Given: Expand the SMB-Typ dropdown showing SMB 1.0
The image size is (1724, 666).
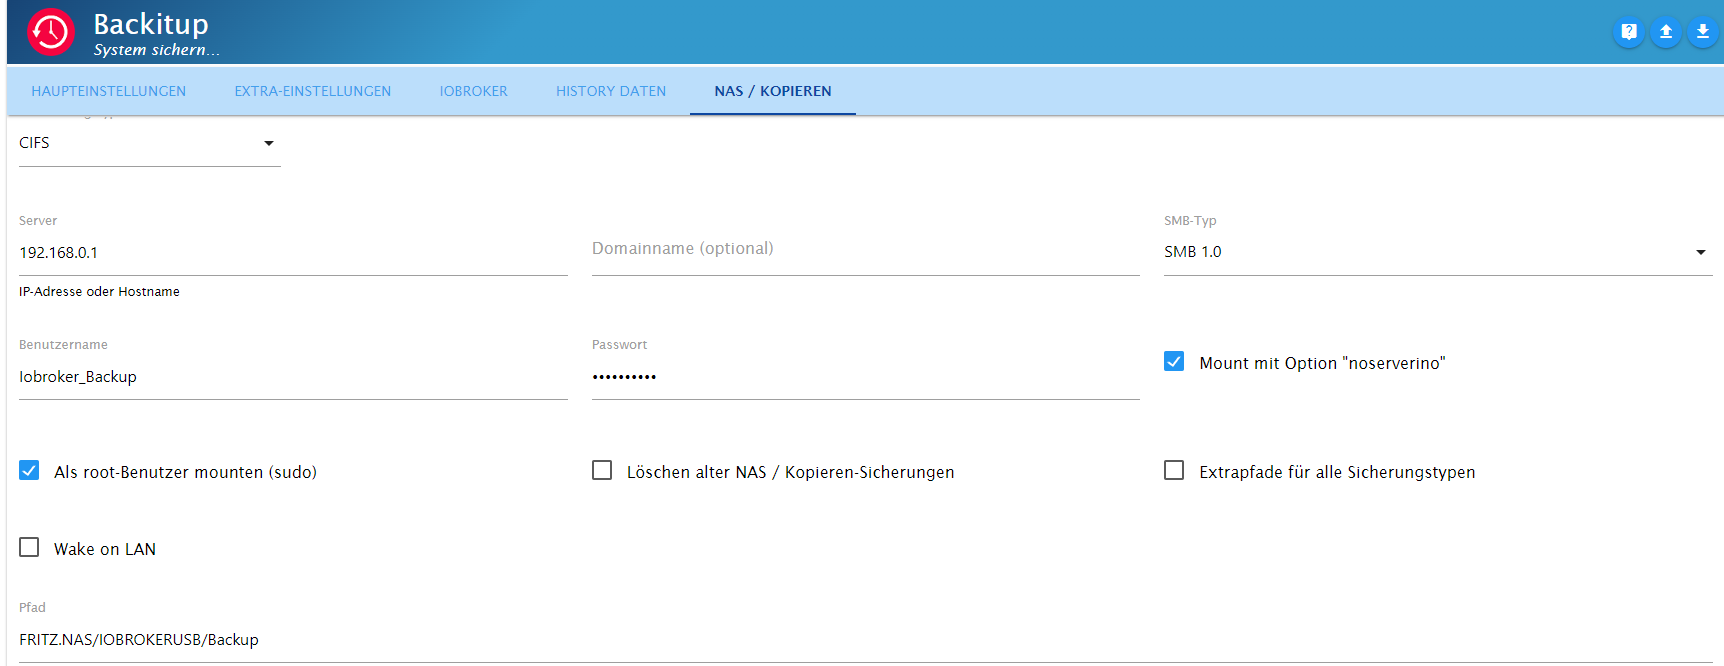Looking at the screenshot, I should pyautogui.click(x=1437, y=252).
